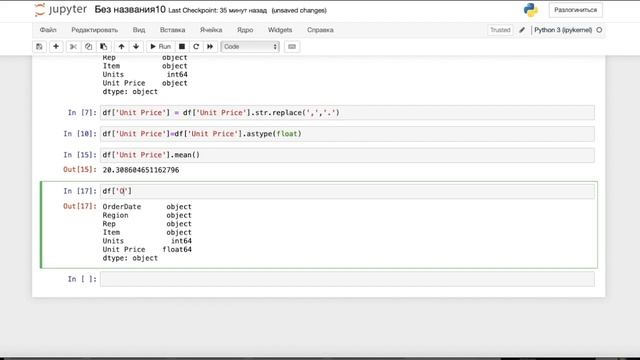Save notebook with the floppy disk icon
This screenshot has width=640, height=360.
pyautogui.click(x=39, y=47)
